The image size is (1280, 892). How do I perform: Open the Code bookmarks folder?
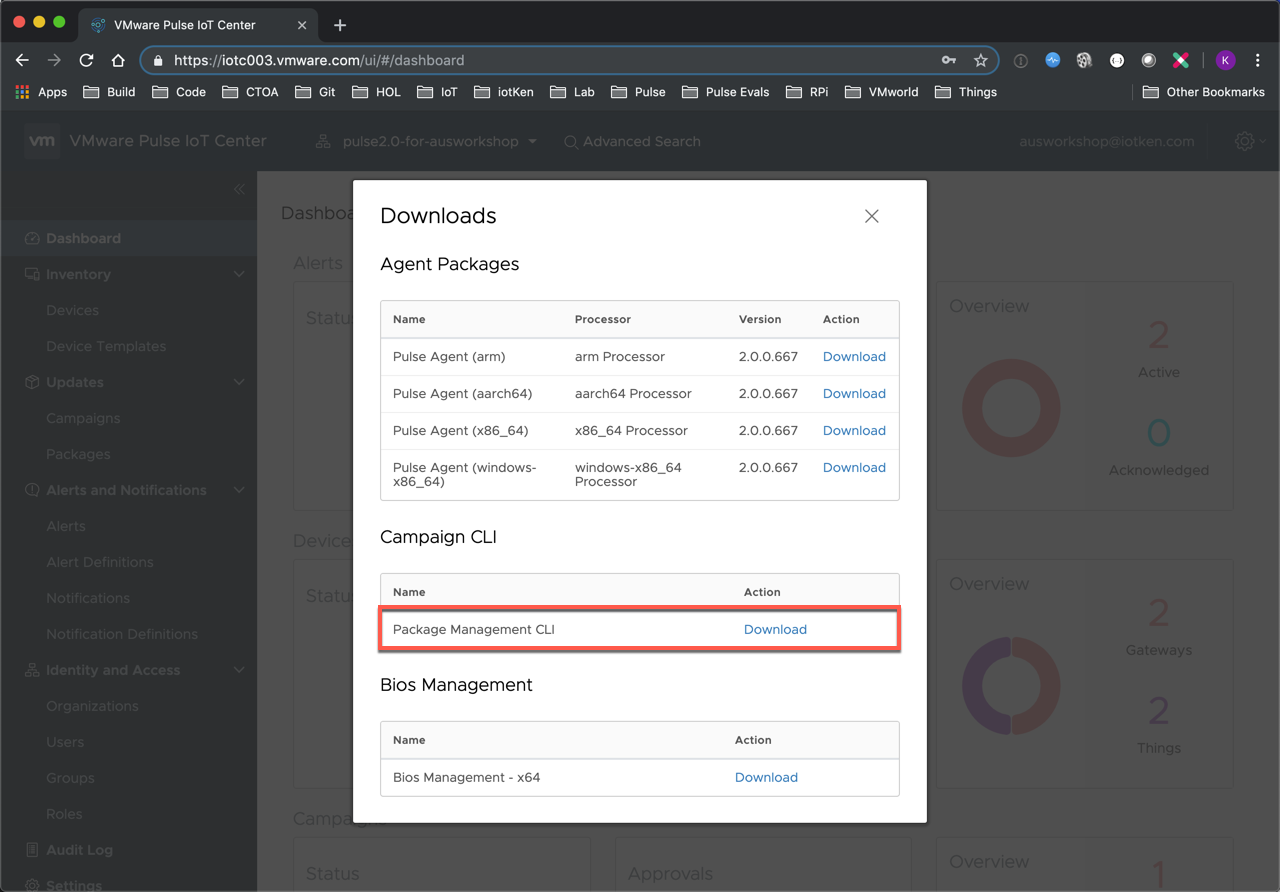pyautogui.click(x=179, y=92)
